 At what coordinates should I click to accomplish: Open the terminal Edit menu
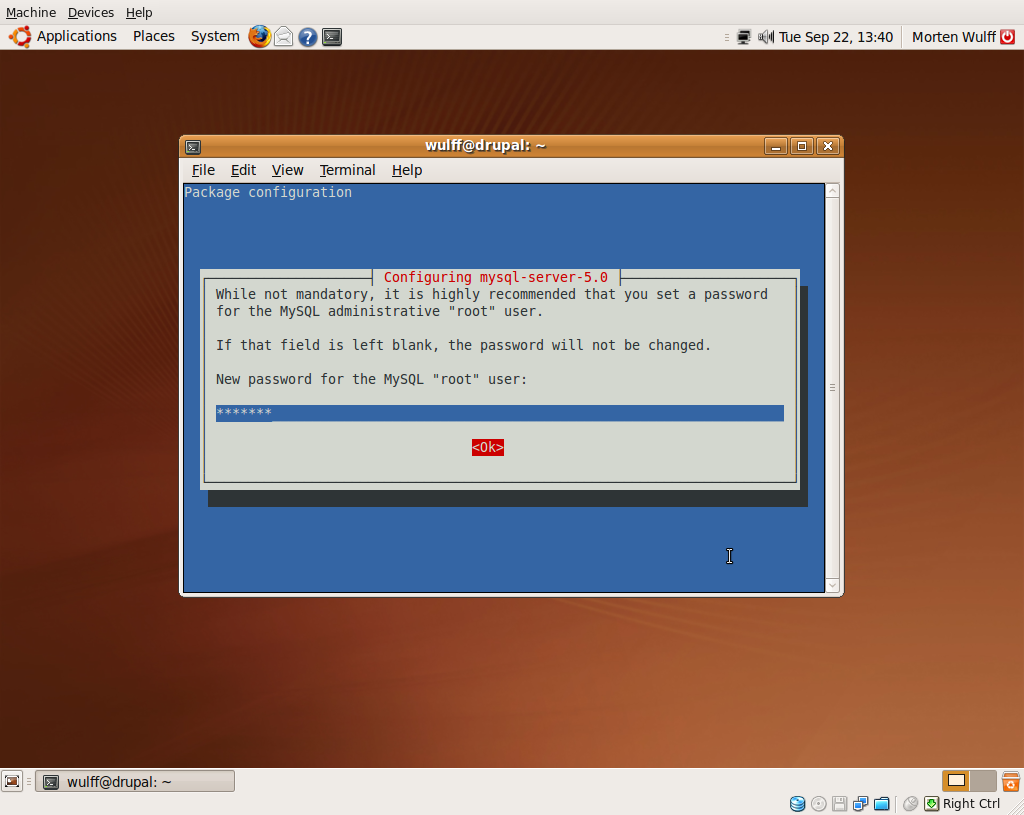point(243,170)
